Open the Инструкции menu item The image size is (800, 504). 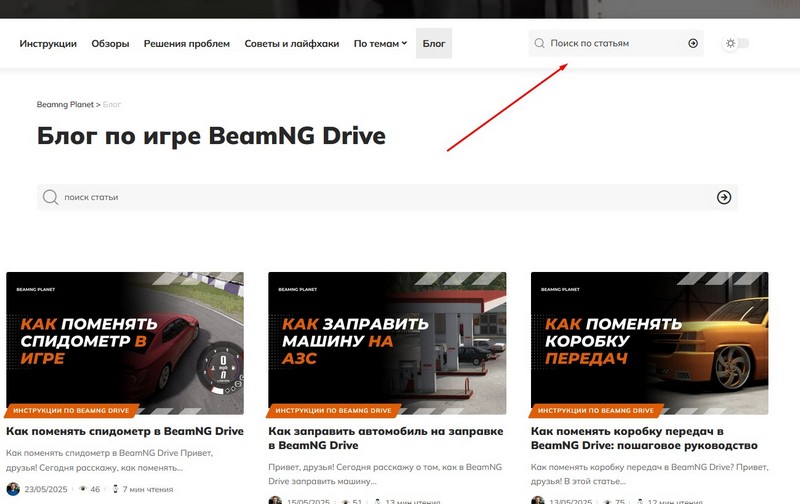[x=48, y=43]
